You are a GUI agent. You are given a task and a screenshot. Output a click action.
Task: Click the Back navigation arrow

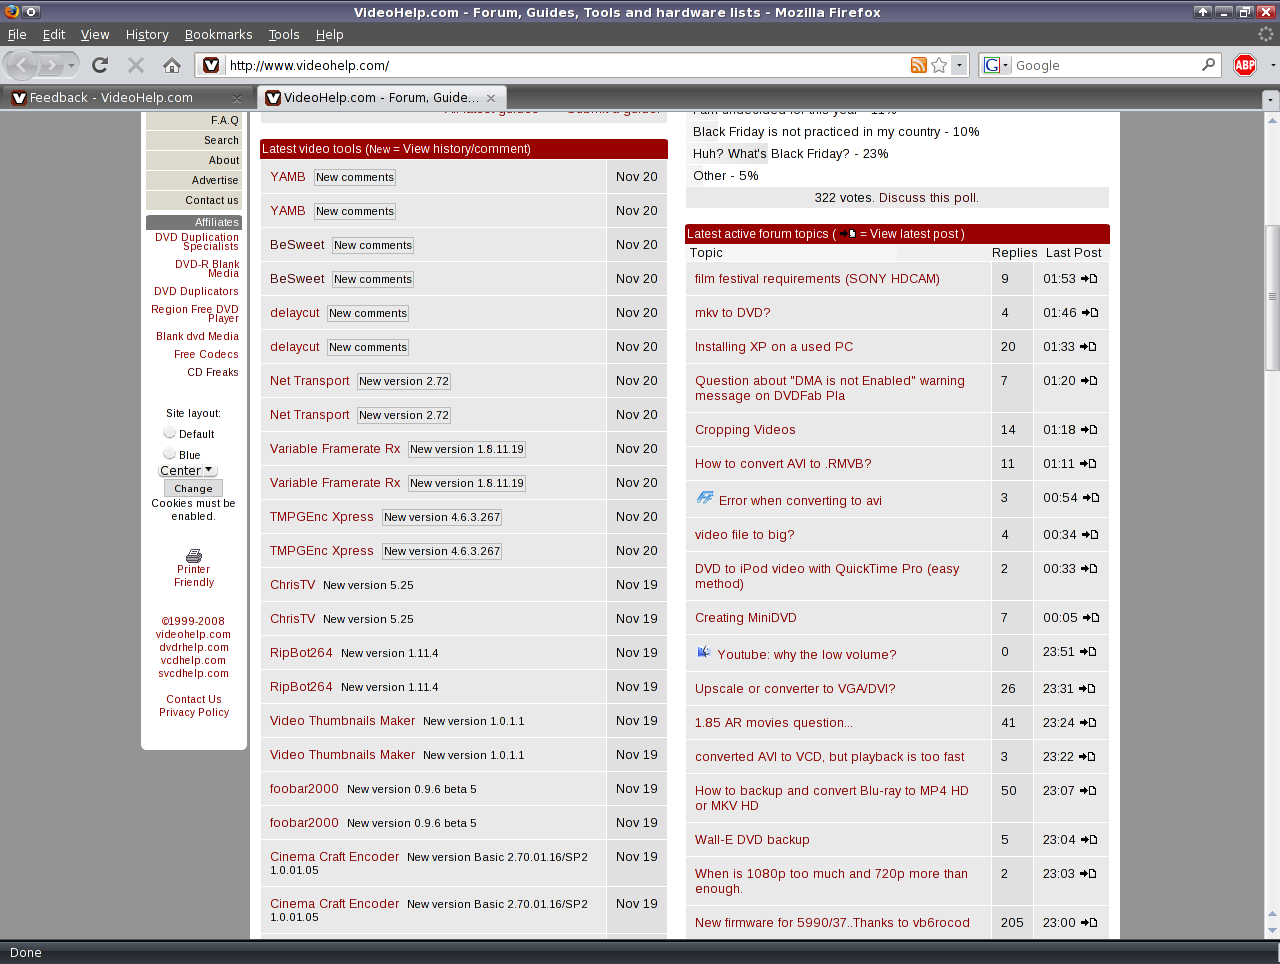21,65
